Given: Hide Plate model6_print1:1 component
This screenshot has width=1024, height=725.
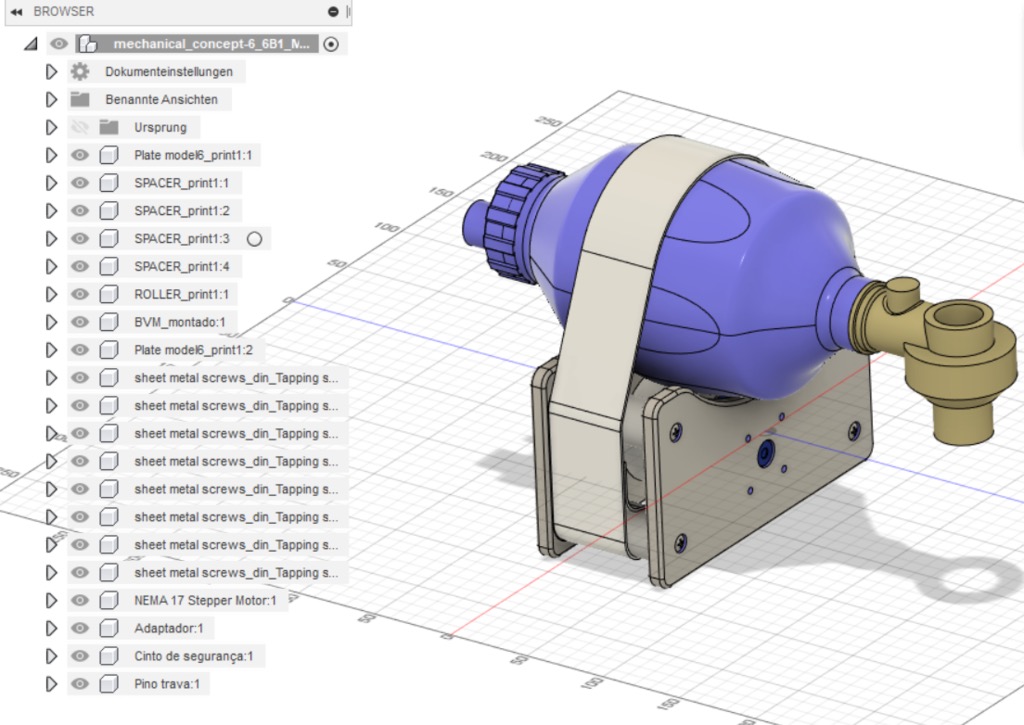Looking at the screenshot, I should point(80,155).
